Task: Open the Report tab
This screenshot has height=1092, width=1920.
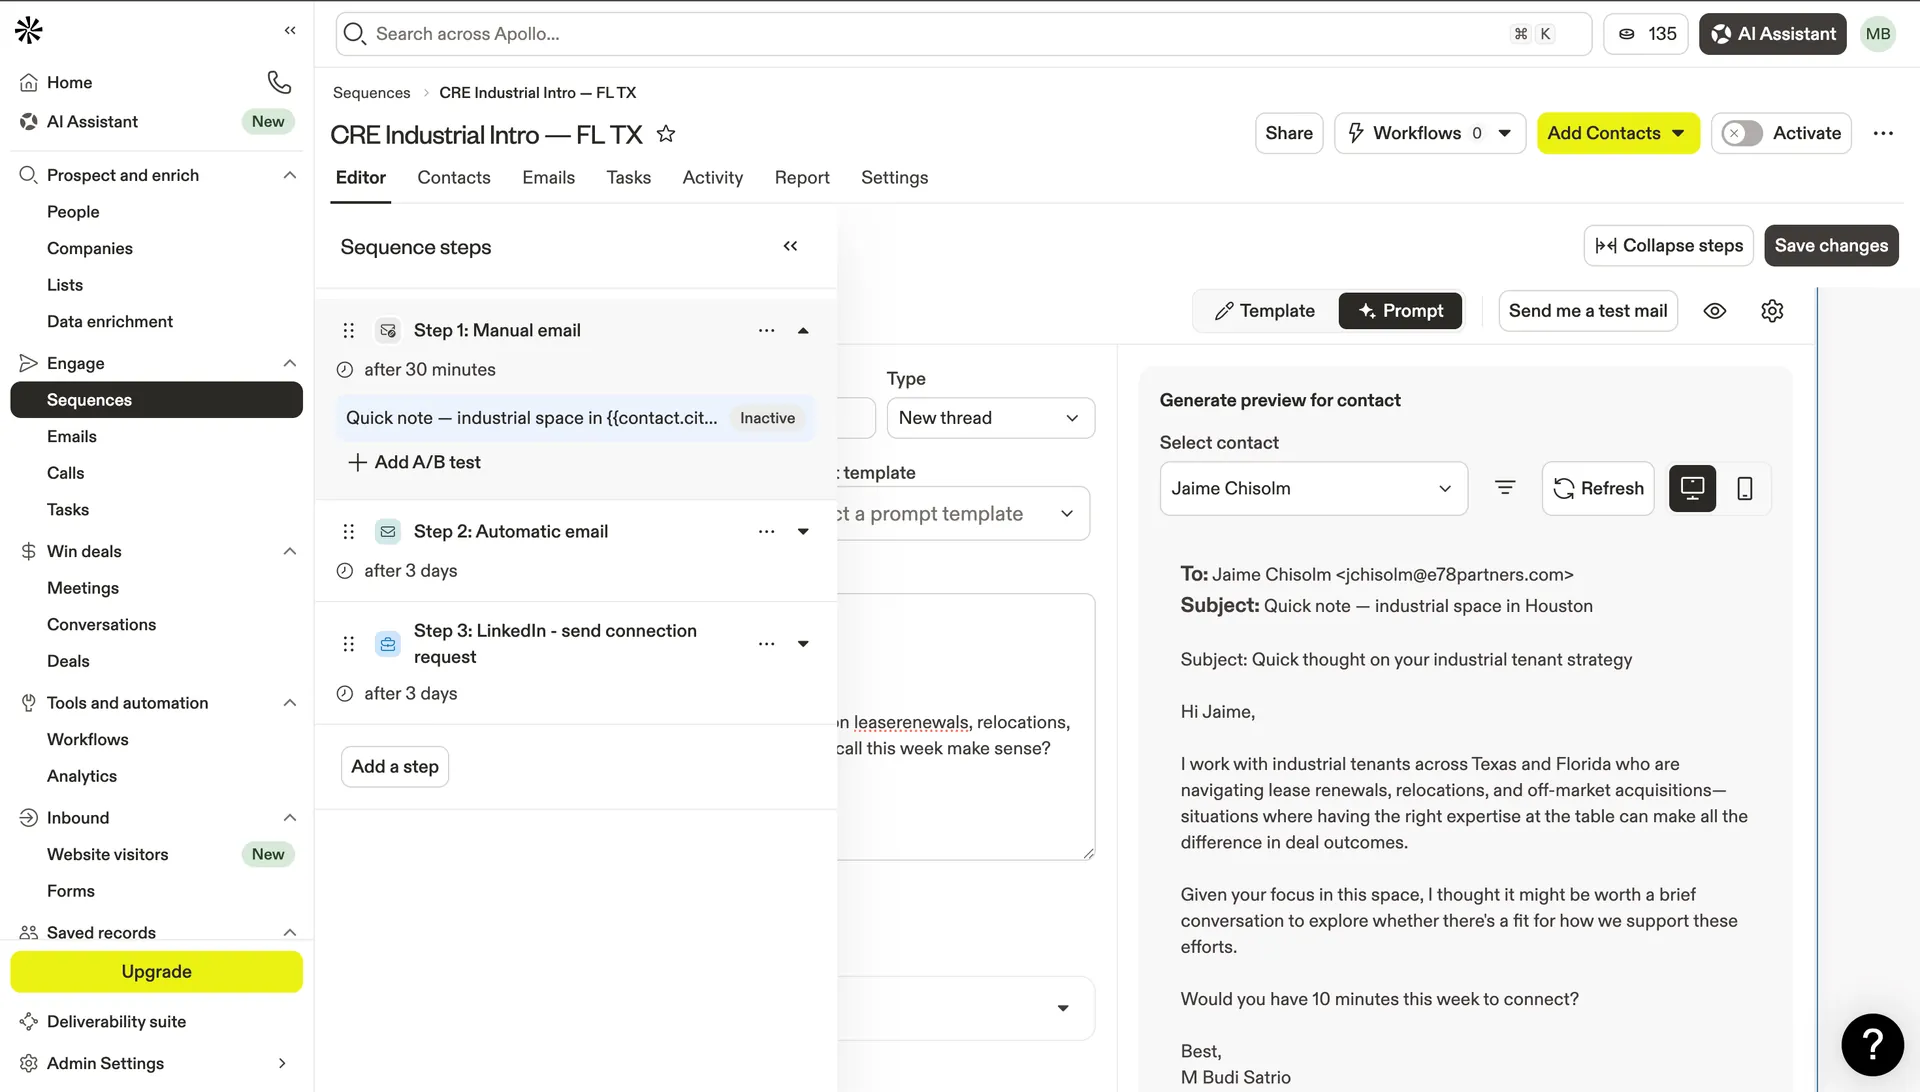Action: 801,177
